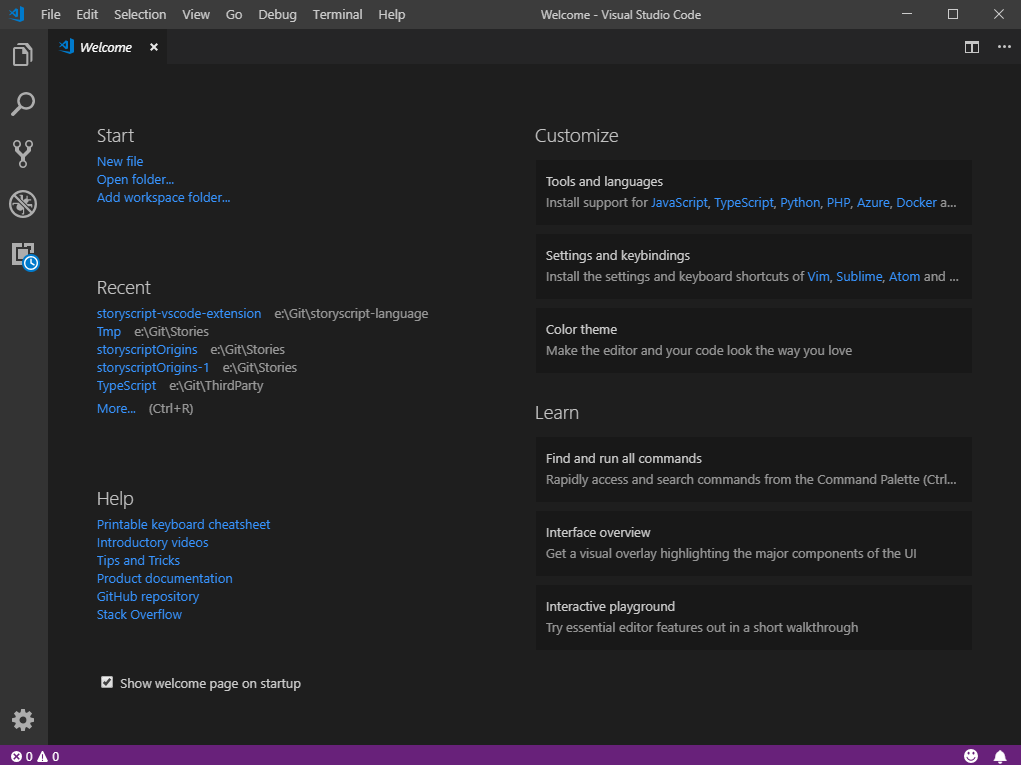Open the File menu

pos(50,14)
